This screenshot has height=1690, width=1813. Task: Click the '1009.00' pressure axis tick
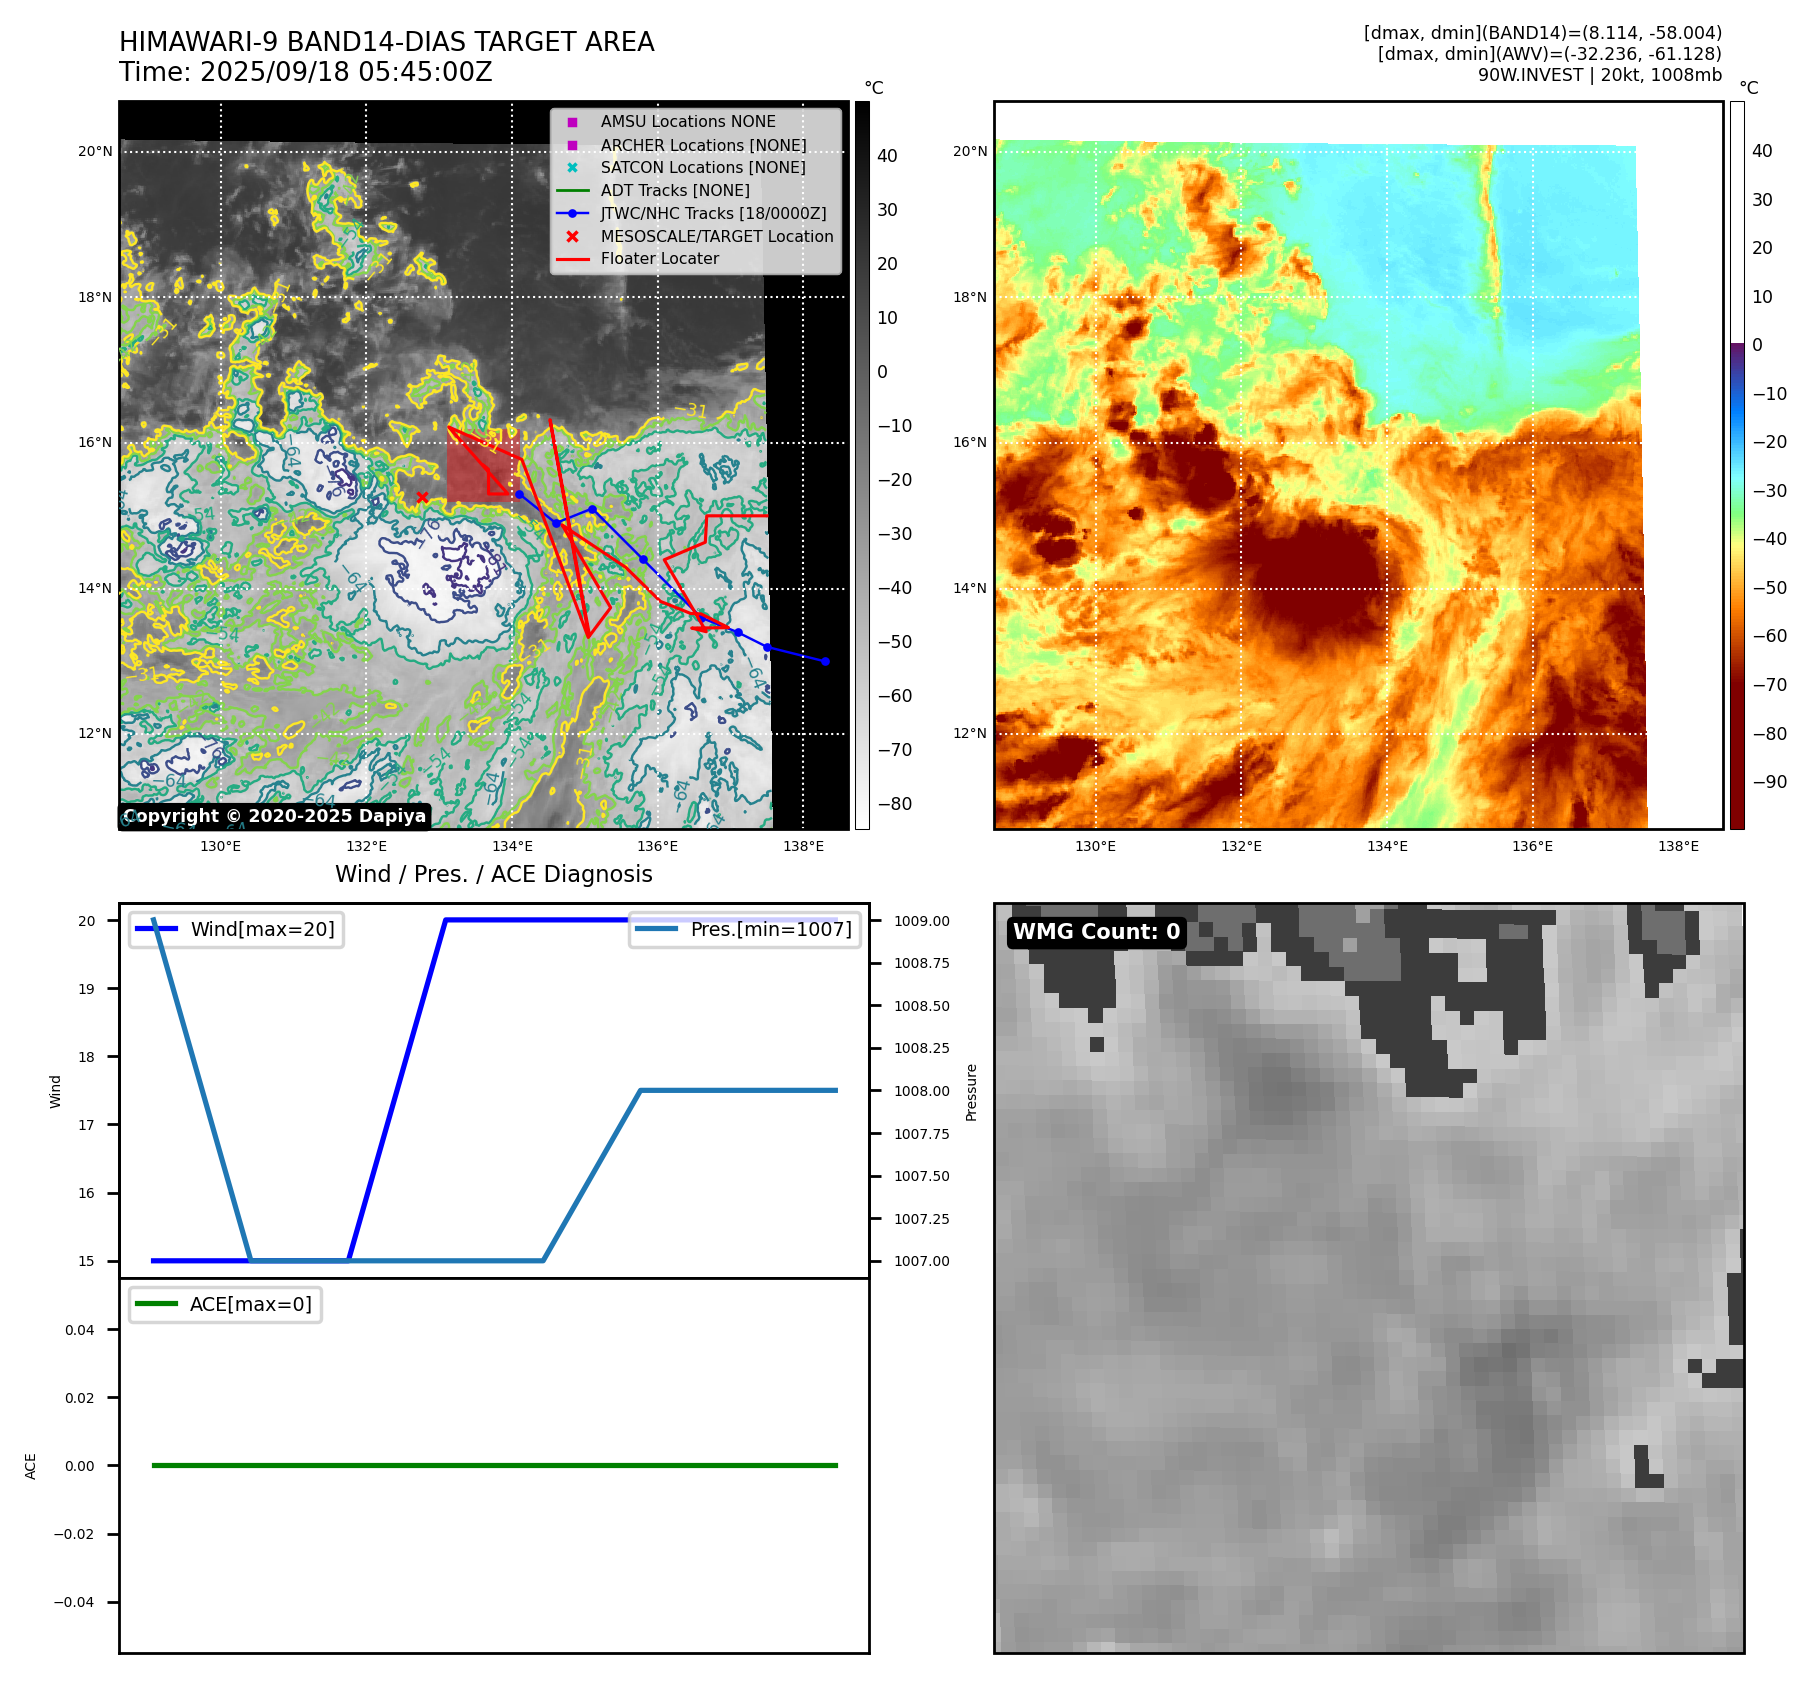coord(922,921)
